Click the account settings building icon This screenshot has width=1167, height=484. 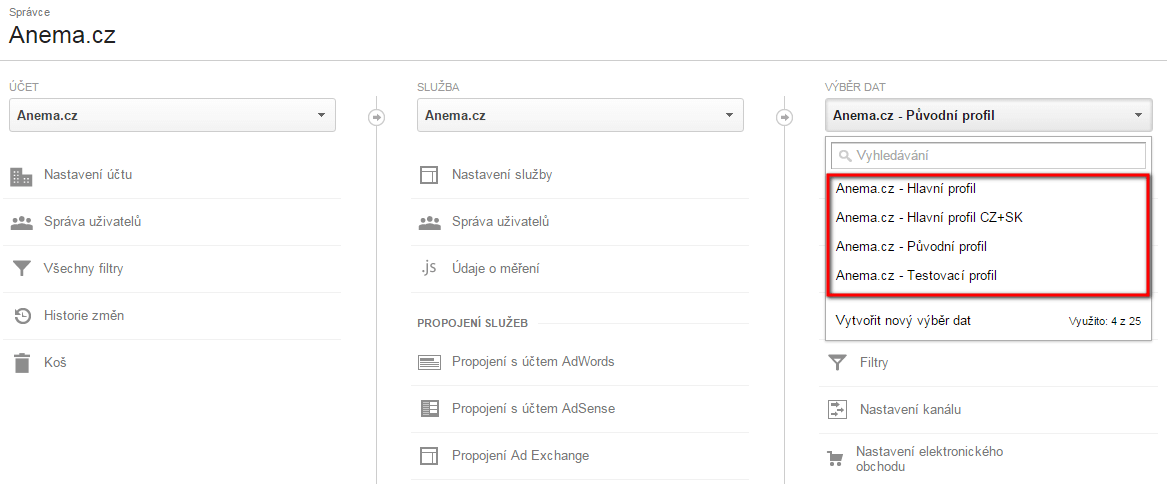click(22, 176)
